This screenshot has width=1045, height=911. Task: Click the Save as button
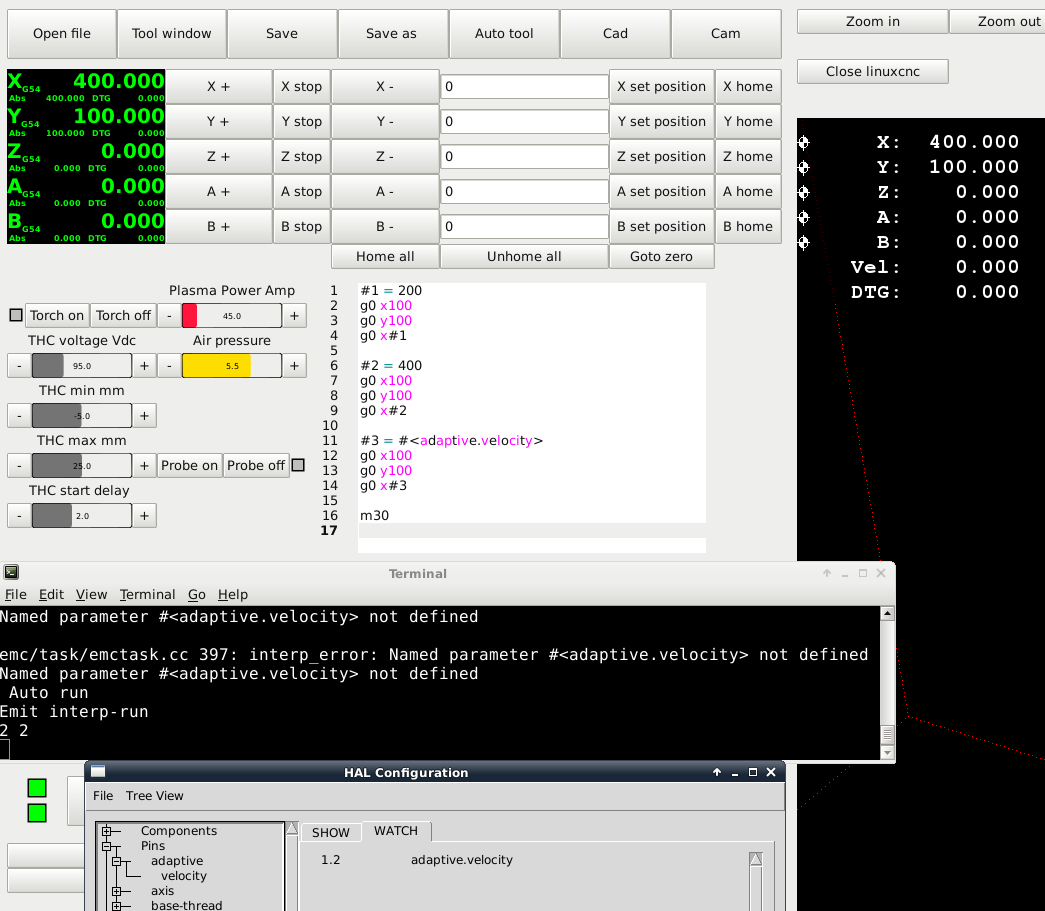(391, 33)
